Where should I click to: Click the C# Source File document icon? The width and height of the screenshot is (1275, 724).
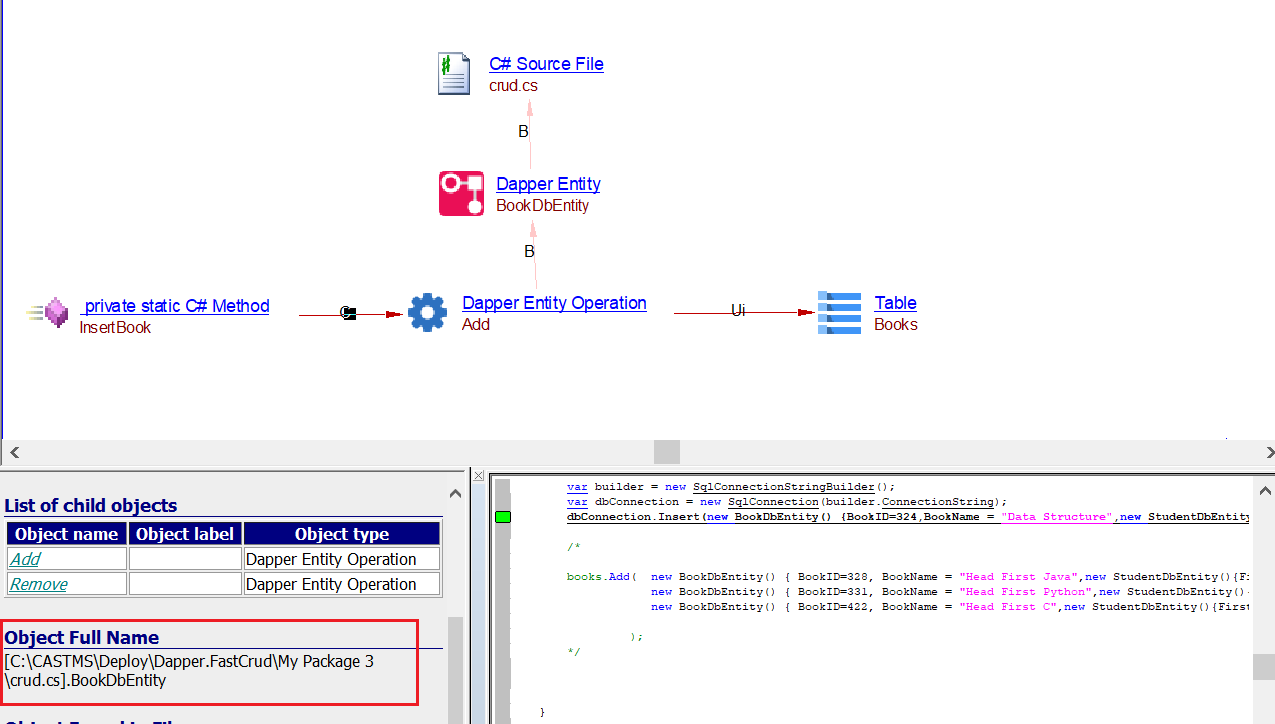454,74
